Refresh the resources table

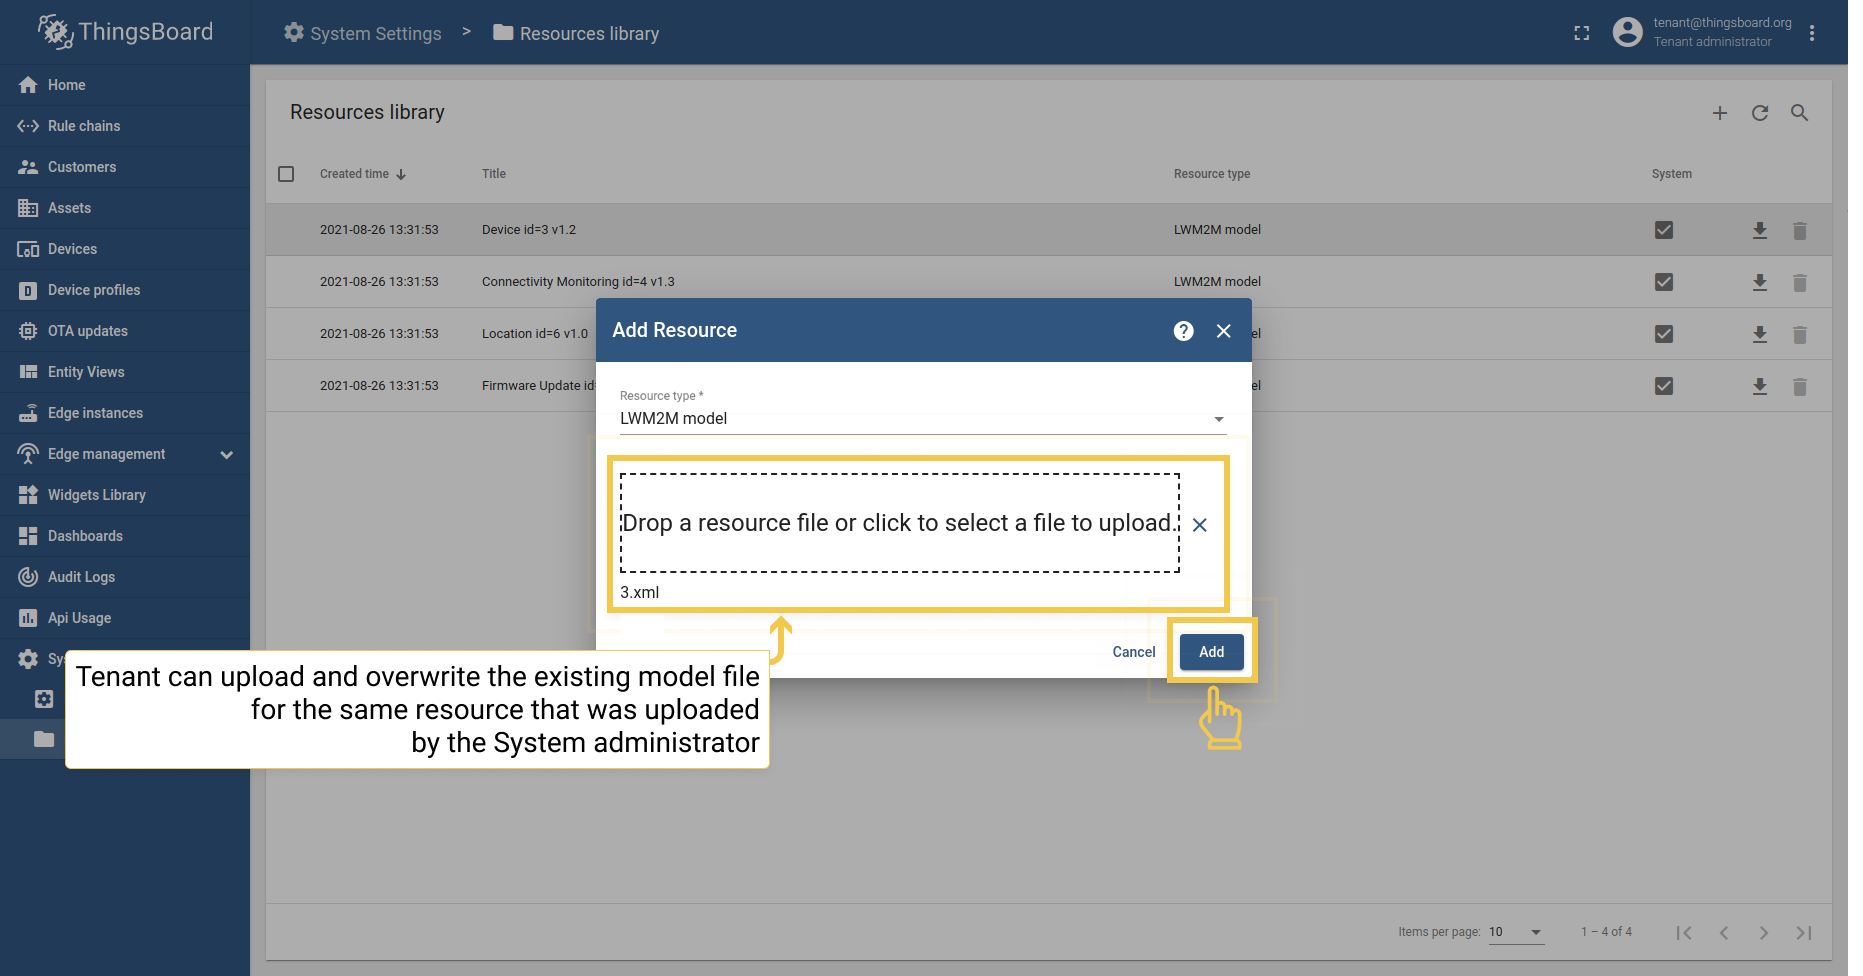pos(1760,113)
